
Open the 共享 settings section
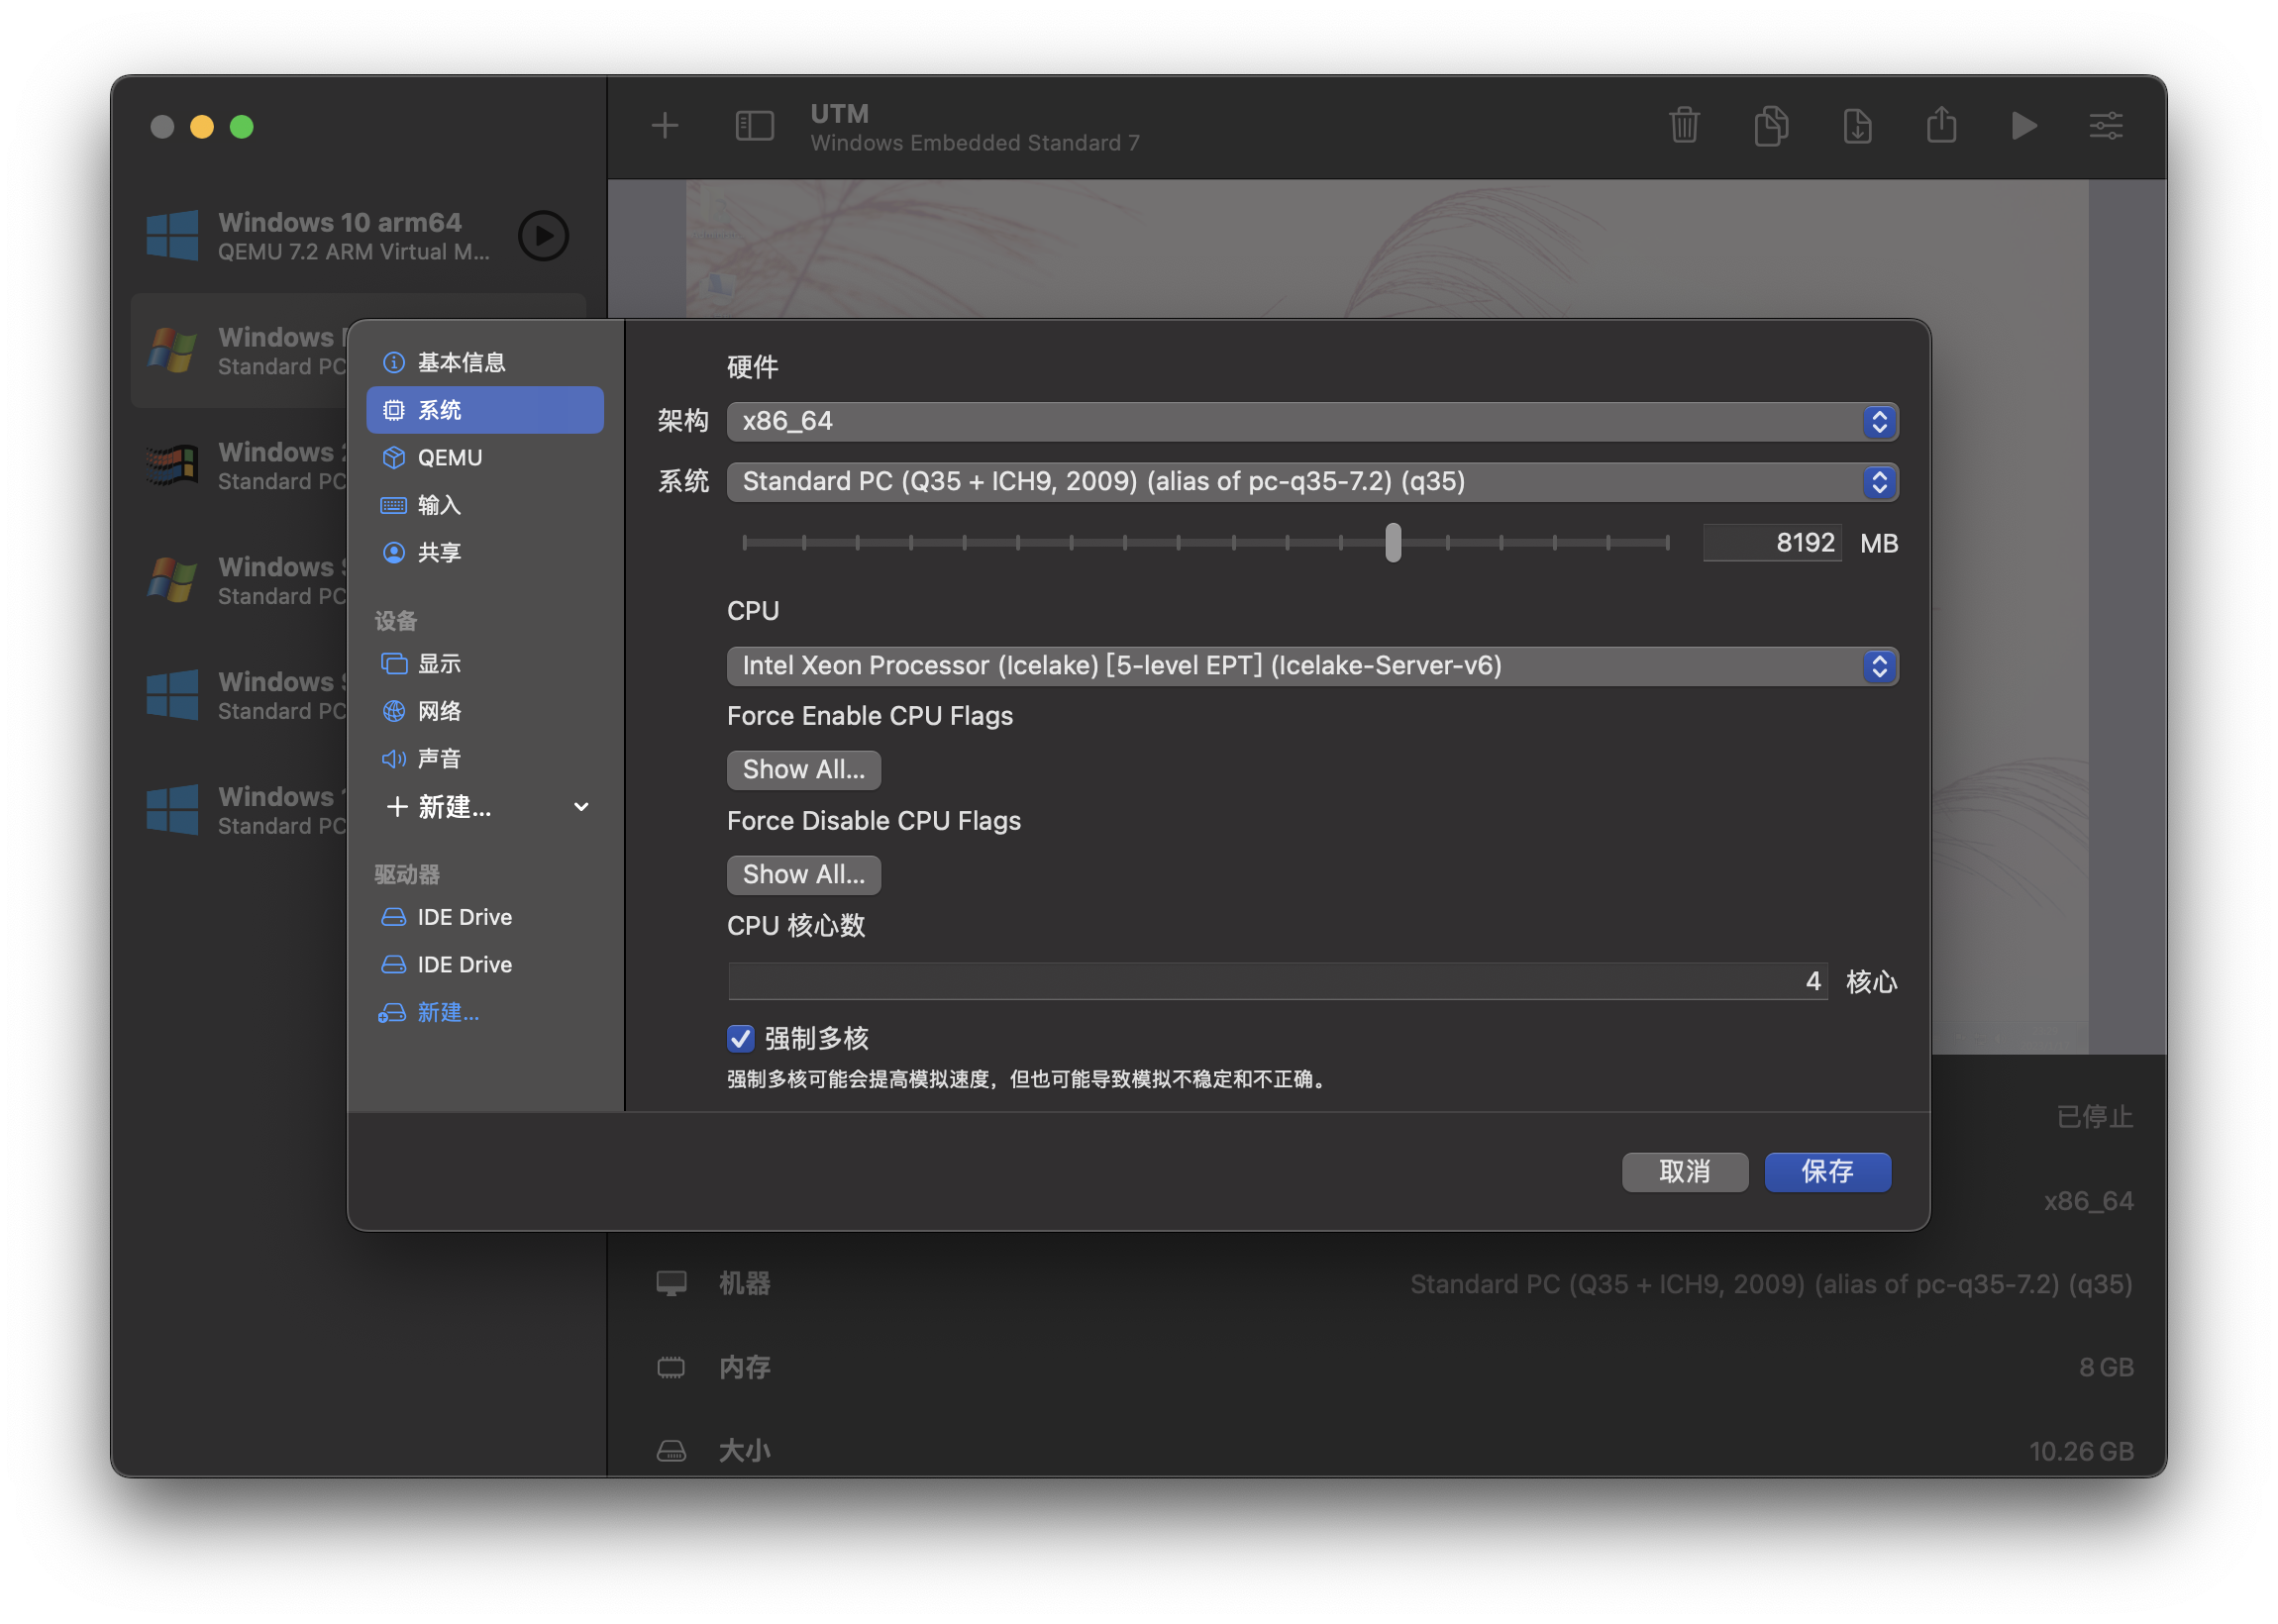(438, 552)
